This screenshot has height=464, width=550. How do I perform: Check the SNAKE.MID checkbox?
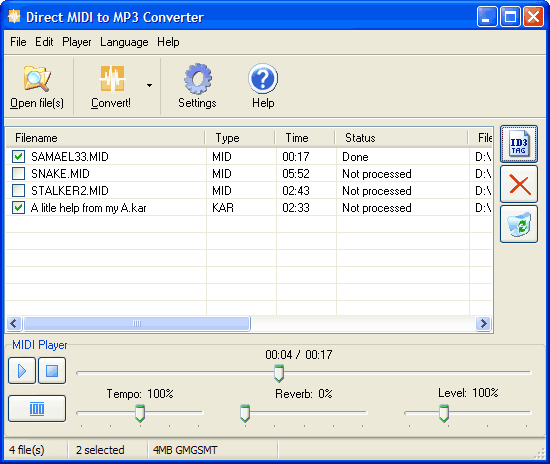[x=18, y=174]
